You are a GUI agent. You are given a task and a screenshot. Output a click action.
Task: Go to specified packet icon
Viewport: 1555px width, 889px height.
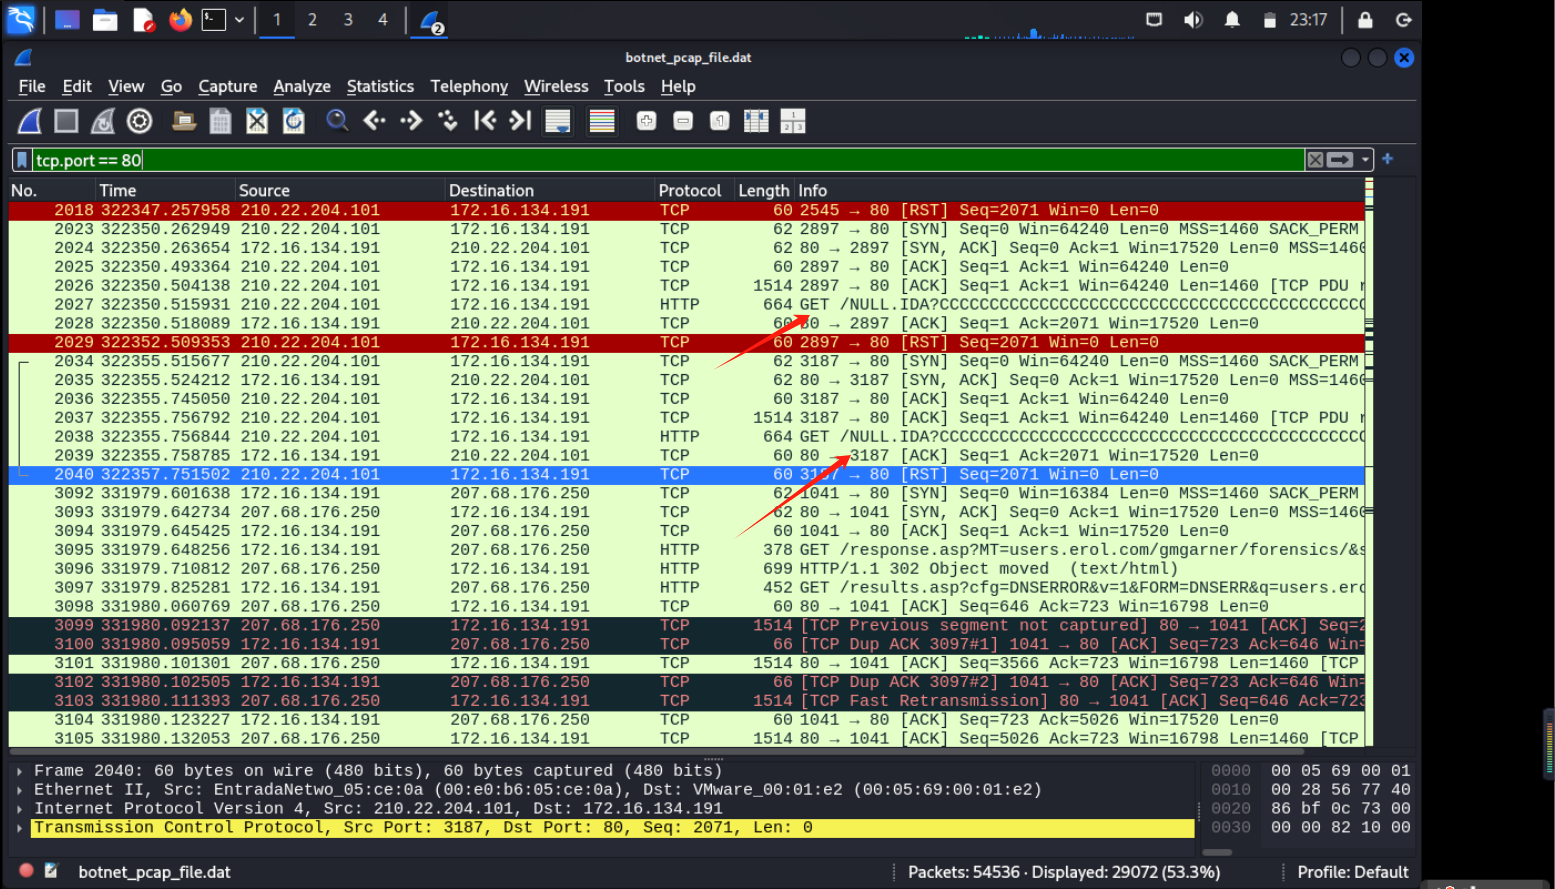448,121
